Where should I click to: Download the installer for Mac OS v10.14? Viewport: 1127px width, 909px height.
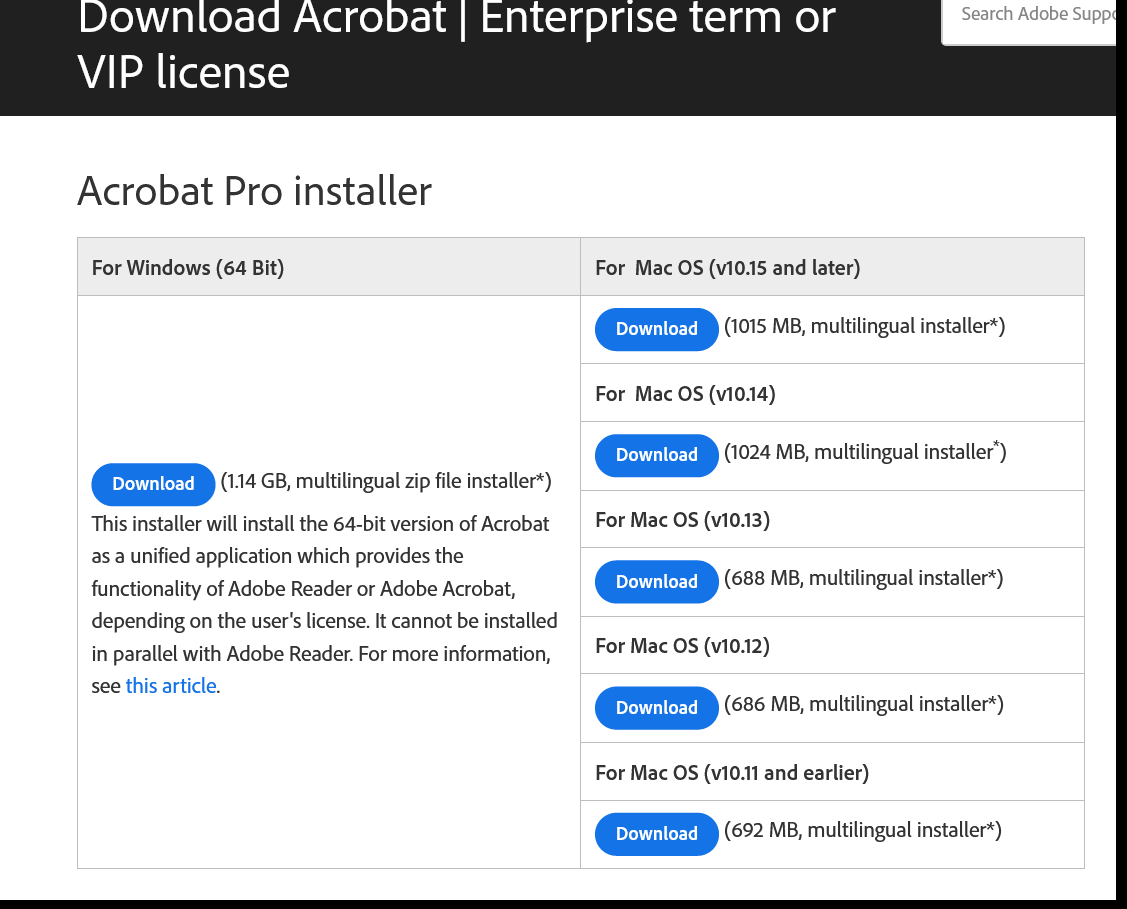click(656, 455)
